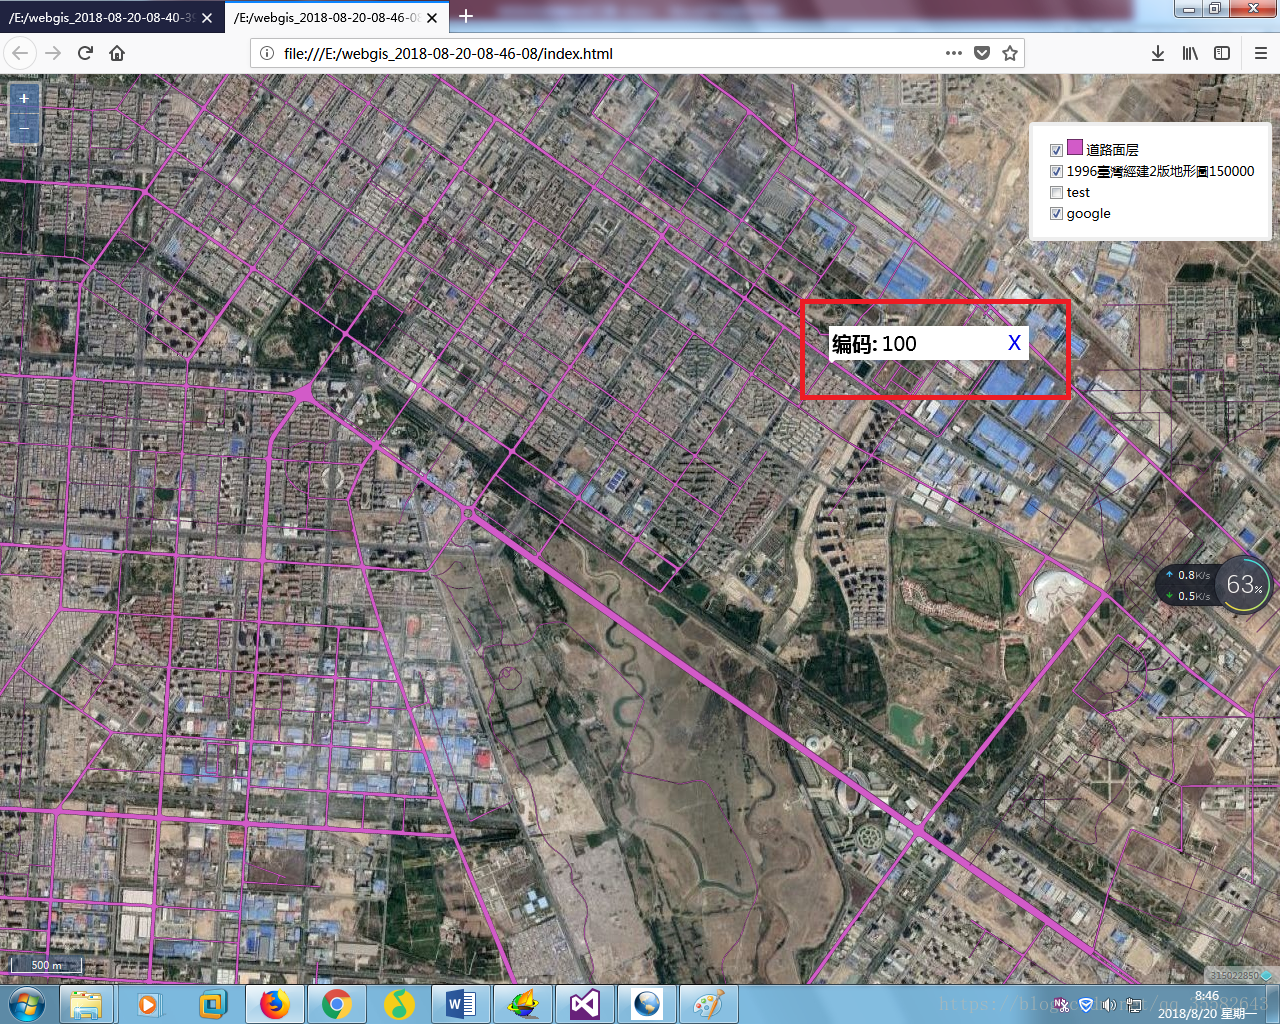The height and width of the screenshot is (1024, 1280).
Task: Zoom out the map with minus button
Action: pos(24,128)
